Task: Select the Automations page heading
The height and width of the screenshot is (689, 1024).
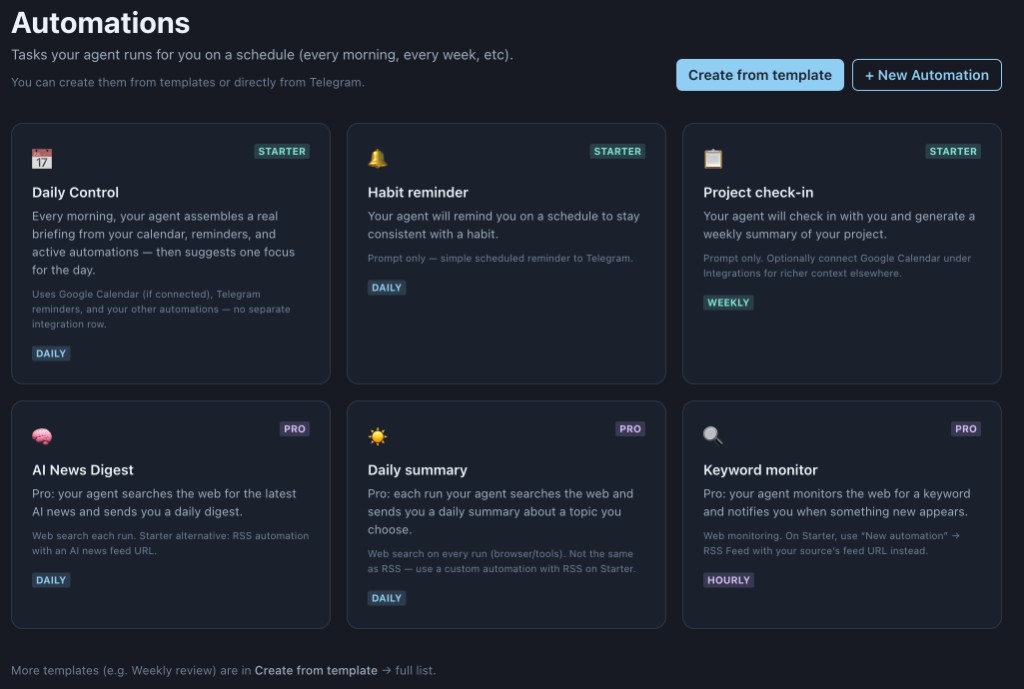Action: pos(100,22)
